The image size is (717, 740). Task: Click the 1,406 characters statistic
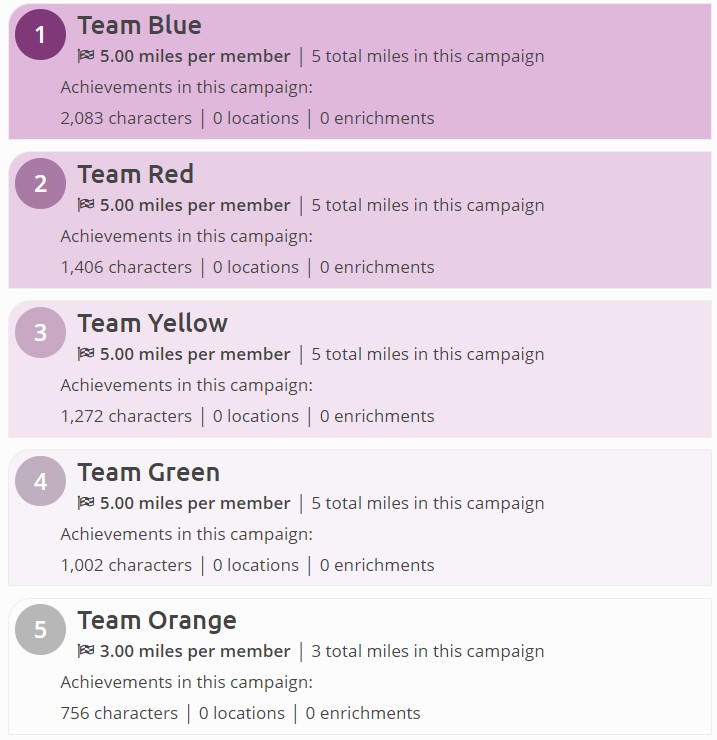(x=126, y=267)
